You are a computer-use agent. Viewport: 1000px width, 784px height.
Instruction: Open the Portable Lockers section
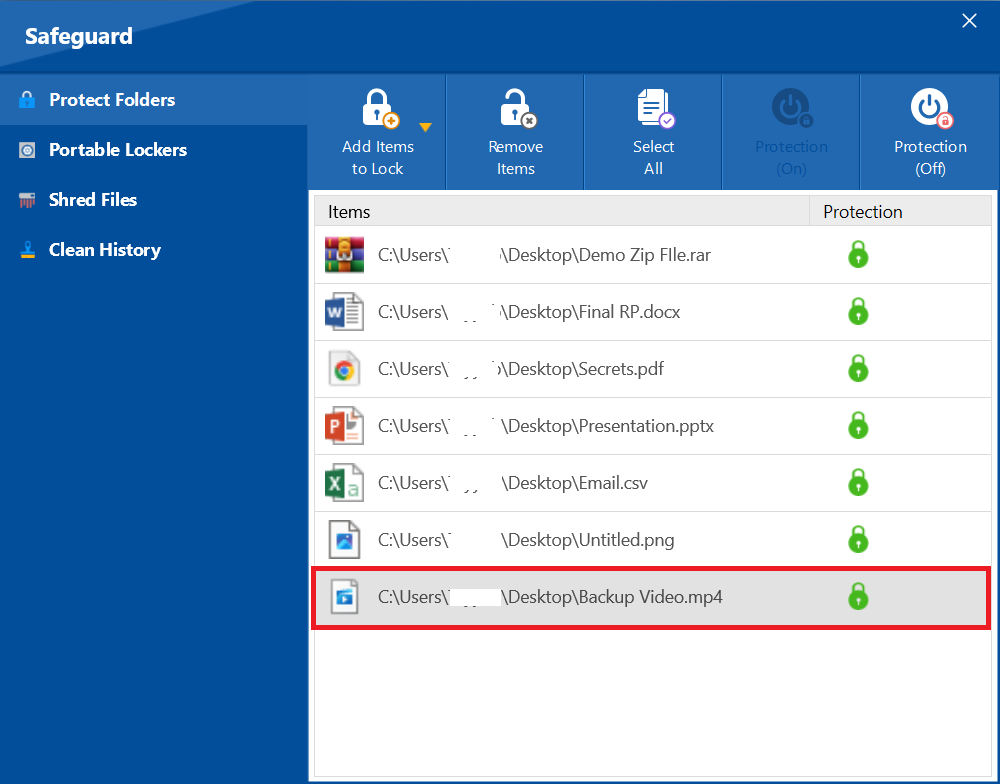pyautogui.click(x=117, y=150)
